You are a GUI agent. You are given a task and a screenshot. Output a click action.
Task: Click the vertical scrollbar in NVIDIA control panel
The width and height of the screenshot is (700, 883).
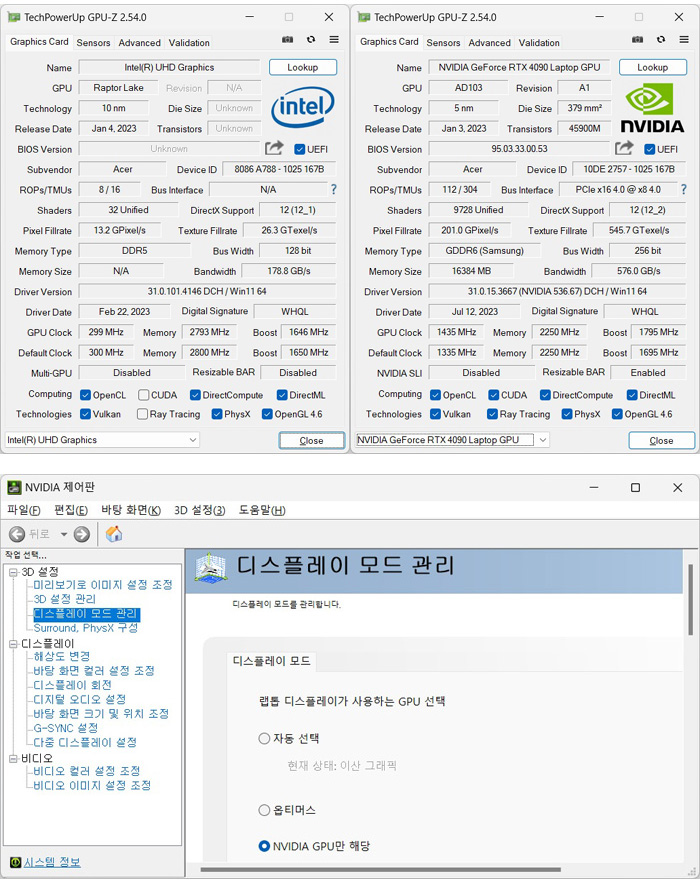691,600
